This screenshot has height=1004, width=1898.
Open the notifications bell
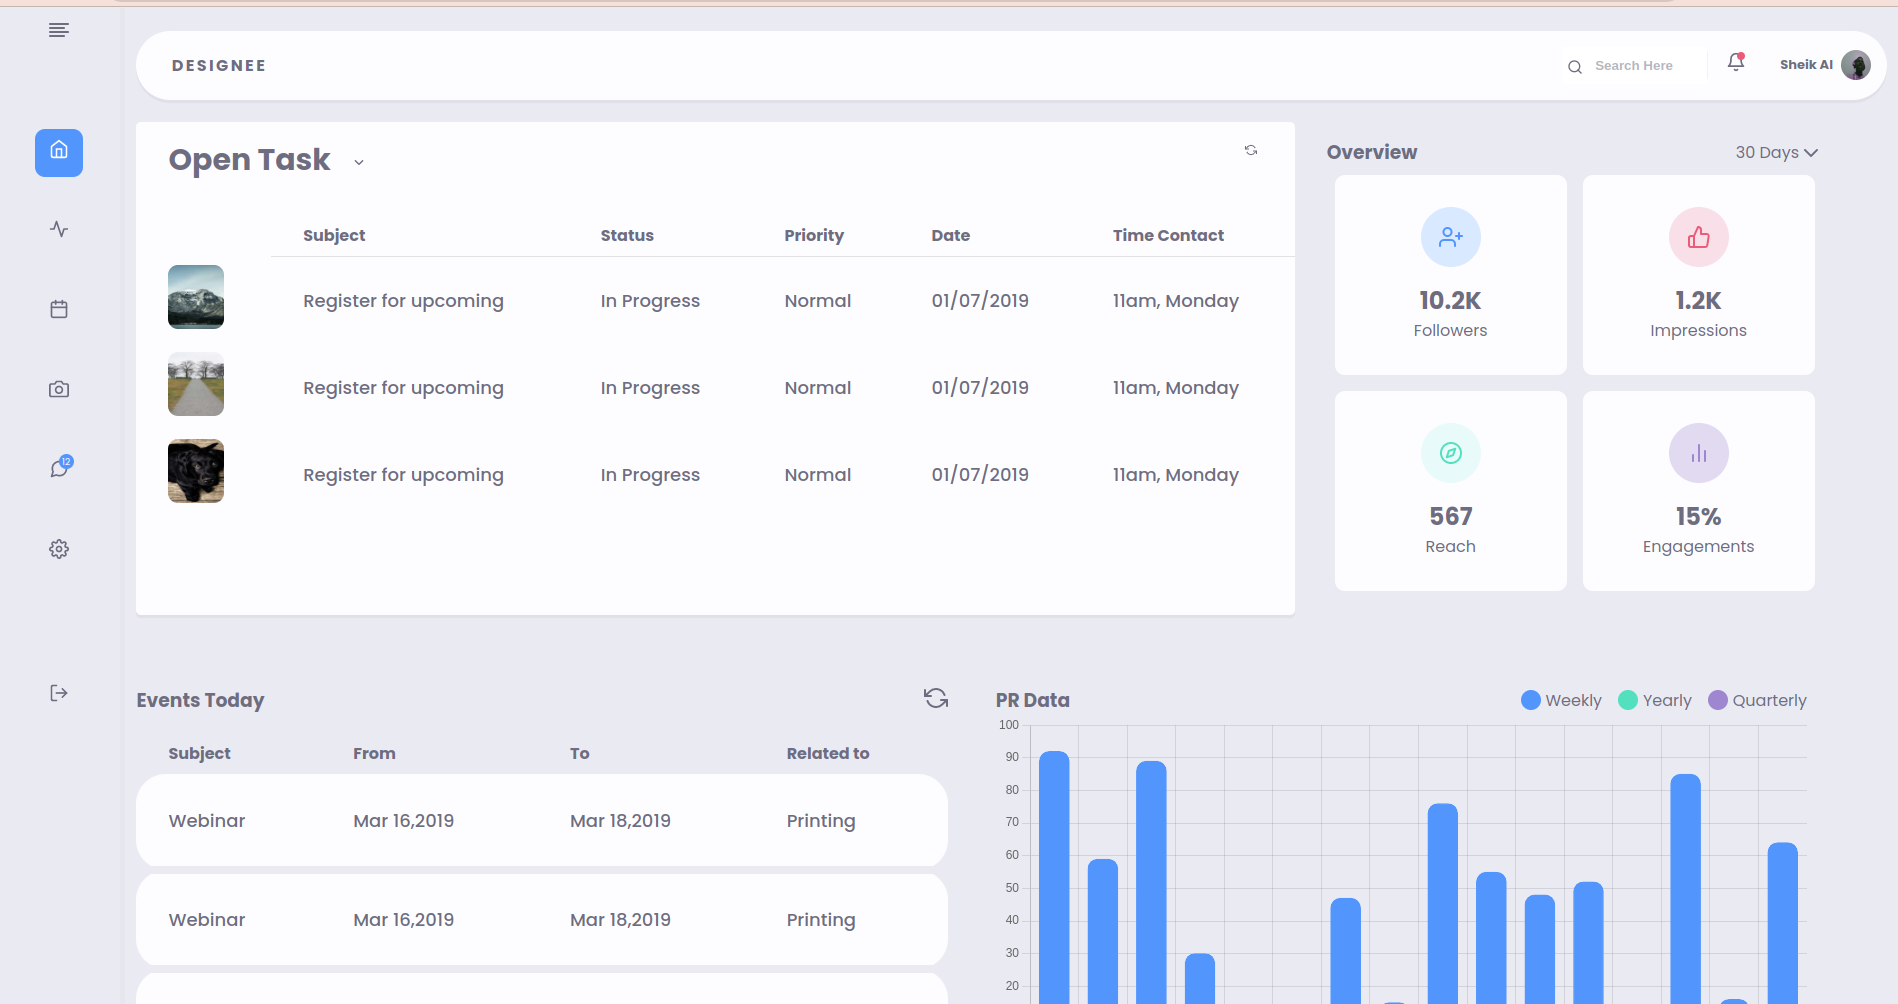coord(1736,62)
